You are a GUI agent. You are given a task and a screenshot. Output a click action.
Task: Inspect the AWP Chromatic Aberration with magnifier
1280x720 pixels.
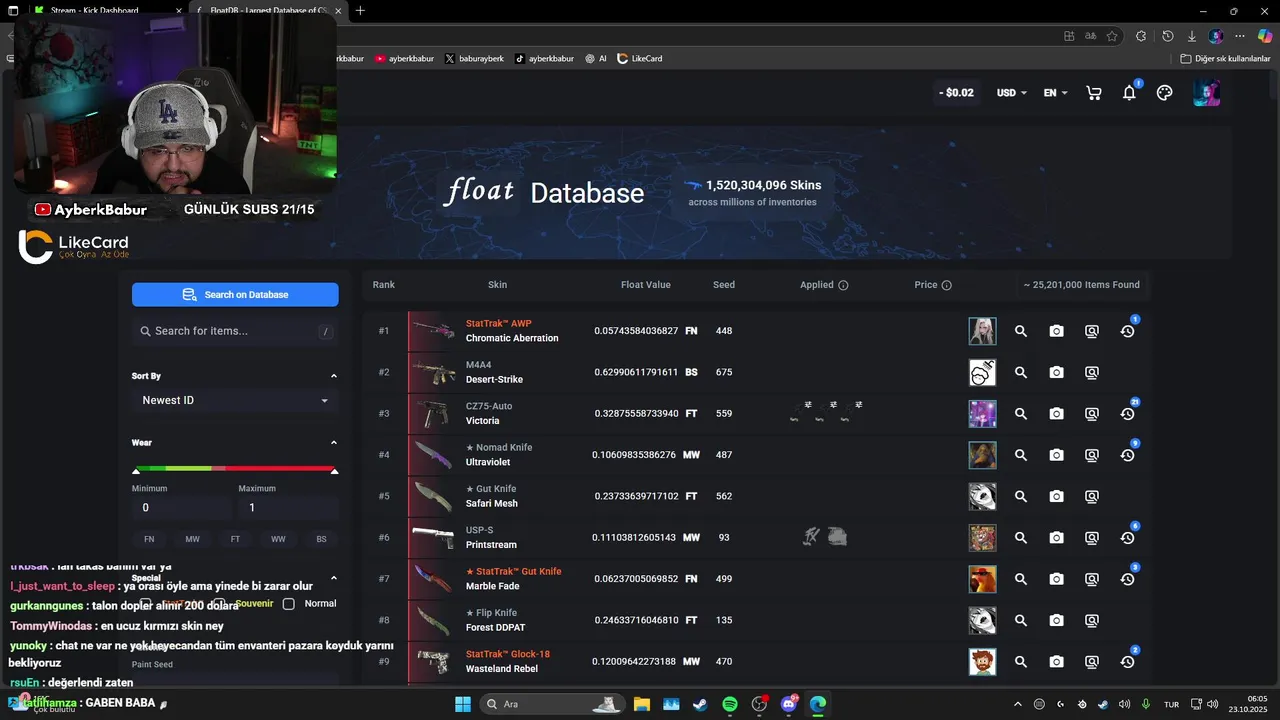click(1021, 331)
